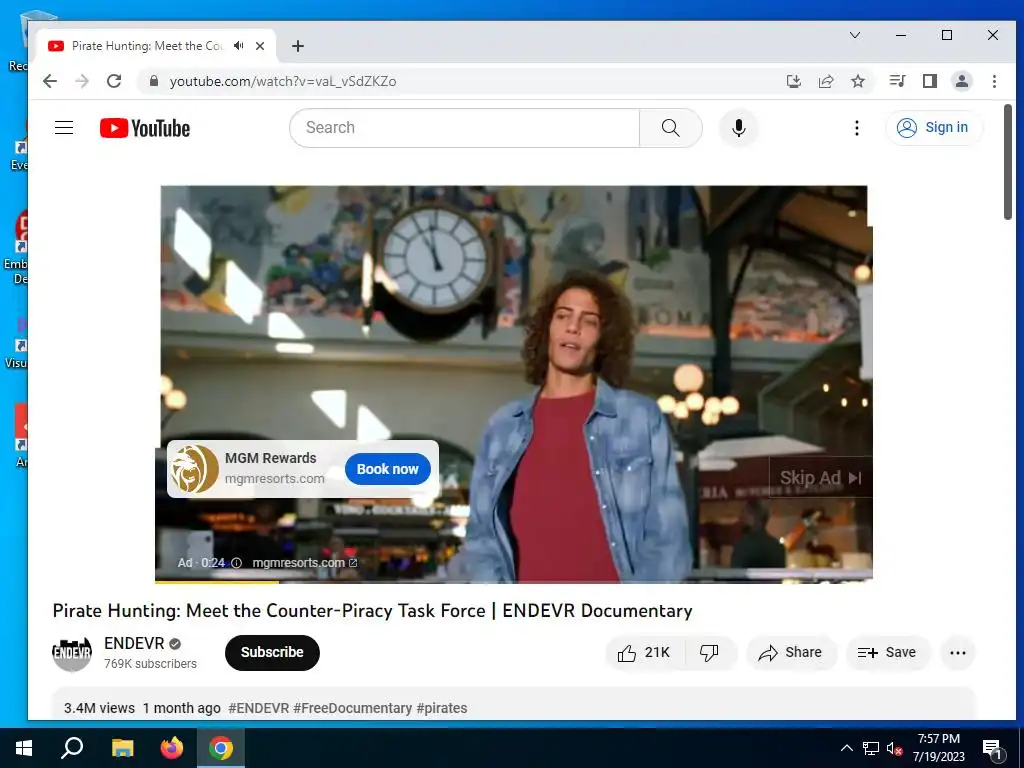This screenshot has height=768, width=1024.
Task: Open media controls icon in toolbar
Action: pyautogui.click(x=897, y=81)
